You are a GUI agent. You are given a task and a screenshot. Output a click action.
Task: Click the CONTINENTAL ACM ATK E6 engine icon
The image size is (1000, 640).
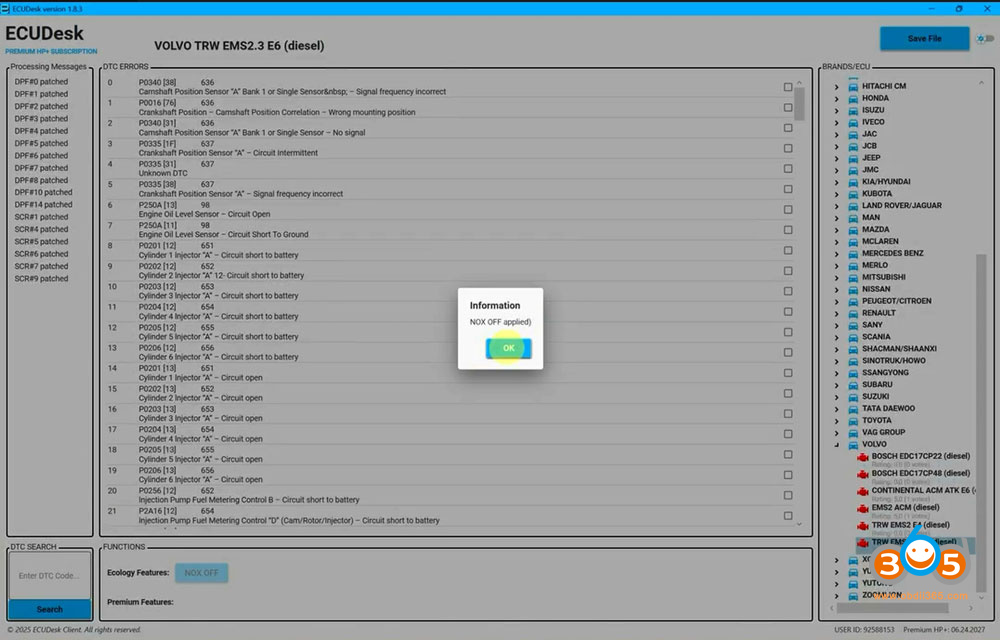click(862, 491)
